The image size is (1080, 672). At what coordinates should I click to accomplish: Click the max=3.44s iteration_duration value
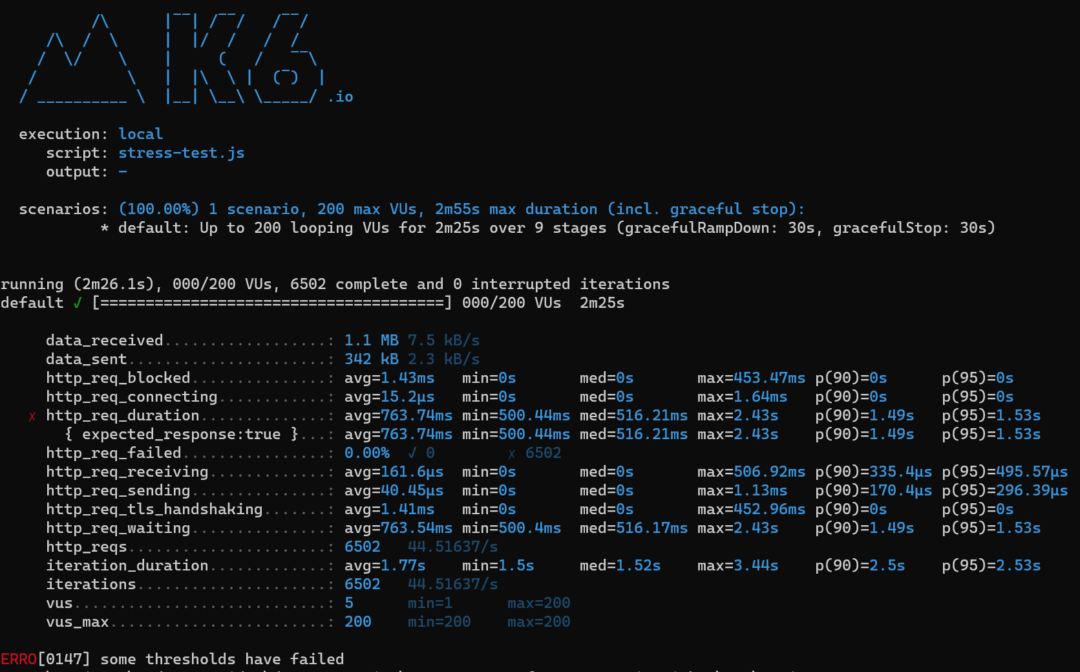point(738,566)
